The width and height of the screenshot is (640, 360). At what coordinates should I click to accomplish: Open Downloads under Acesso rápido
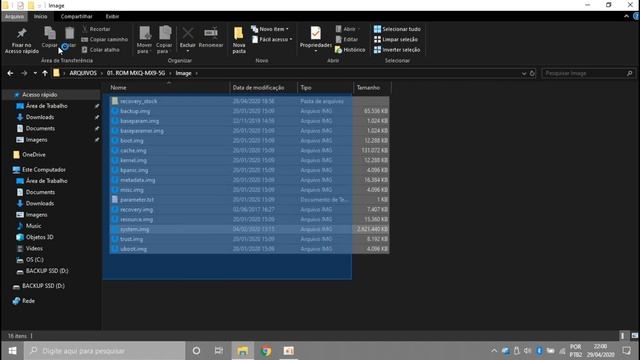pyautogui.click(x=40, y=117)
